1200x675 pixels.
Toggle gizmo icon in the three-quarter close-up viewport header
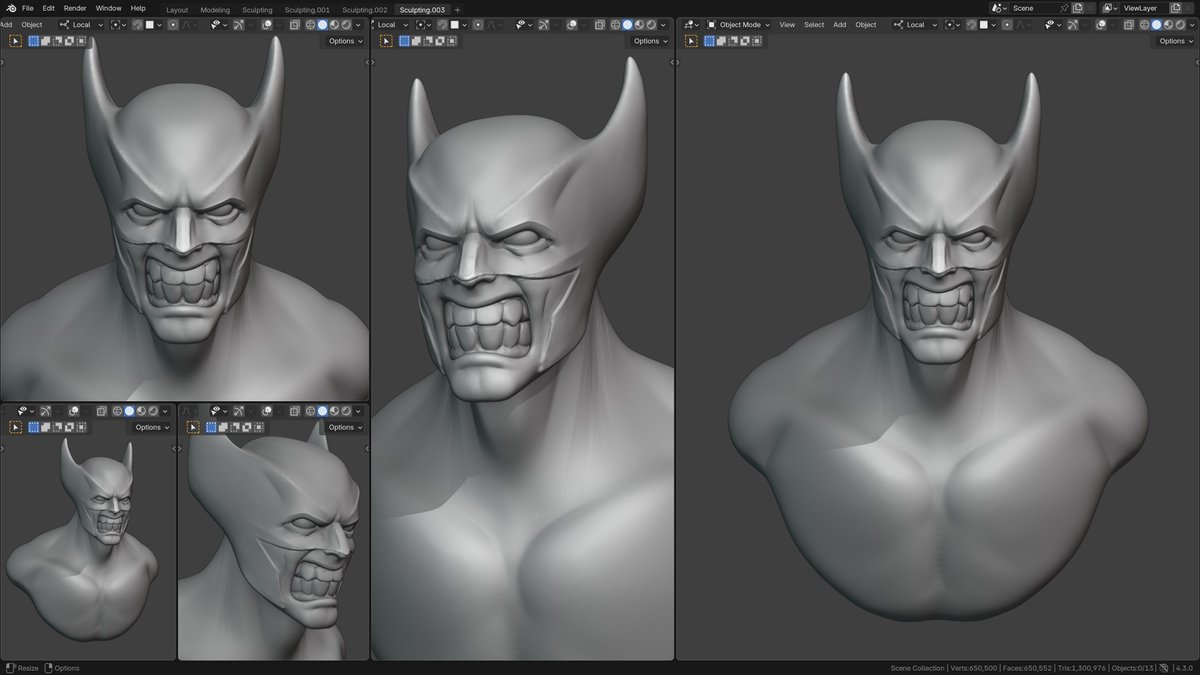coord(544,25)
